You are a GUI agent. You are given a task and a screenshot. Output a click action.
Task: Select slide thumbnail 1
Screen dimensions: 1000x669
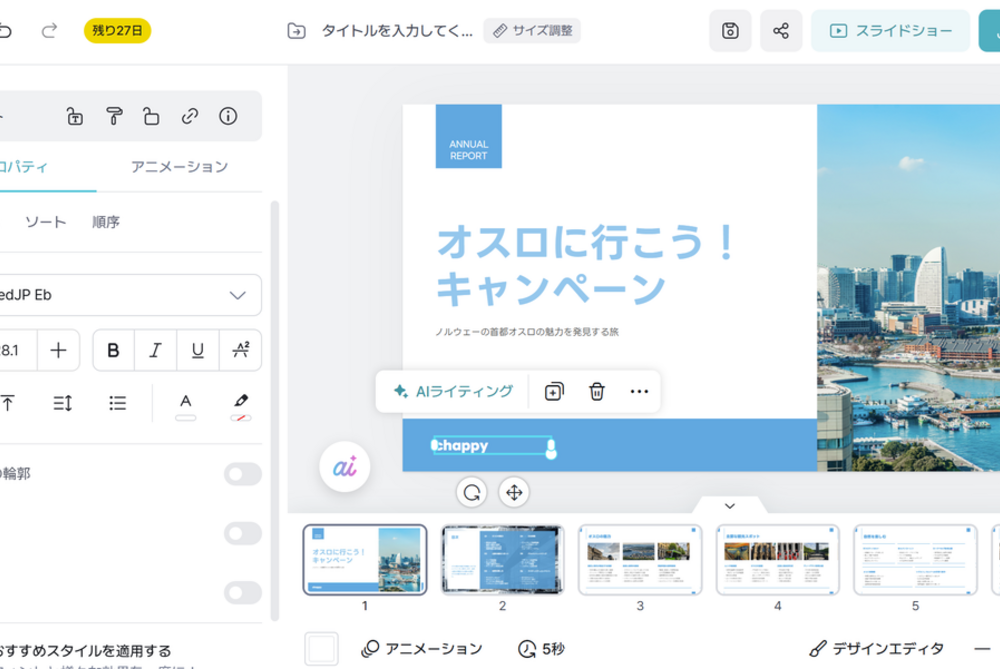click(x=365, y=560)
